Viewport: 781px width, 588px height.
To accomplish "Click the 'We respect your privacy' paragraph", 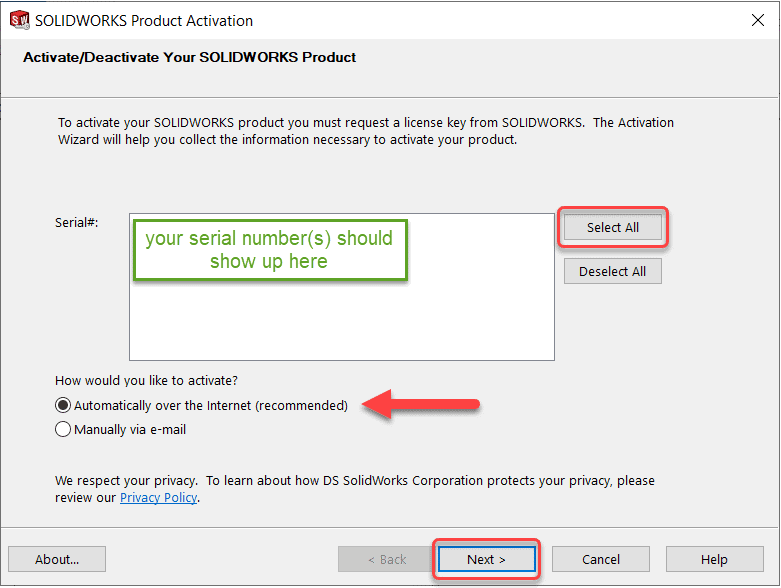I will 354,481.
